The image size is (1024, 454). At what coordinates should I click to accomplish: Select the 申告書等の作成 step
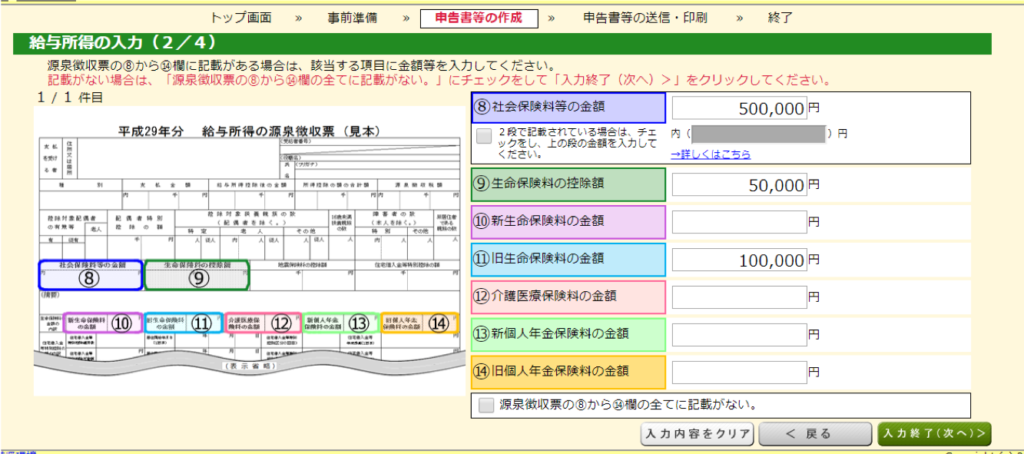pyautogui.click(x=479, y=18)
